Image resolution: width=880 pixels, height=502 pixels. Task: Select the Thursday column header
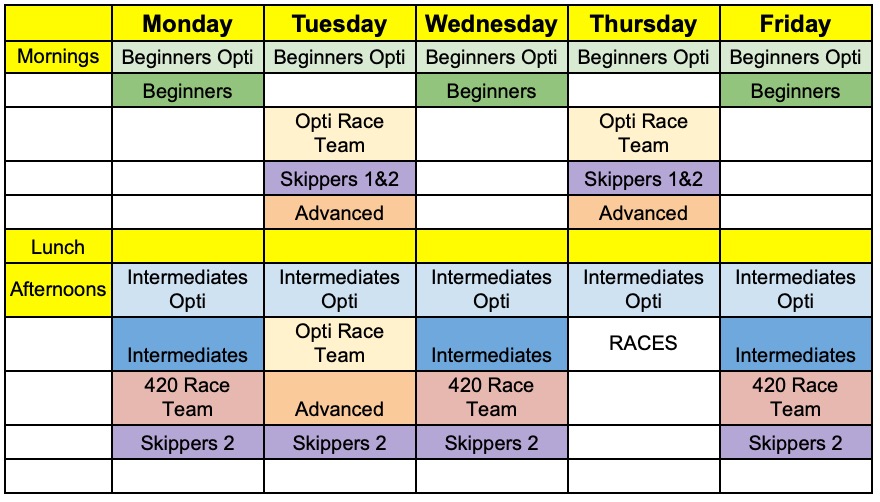(644, 24)
